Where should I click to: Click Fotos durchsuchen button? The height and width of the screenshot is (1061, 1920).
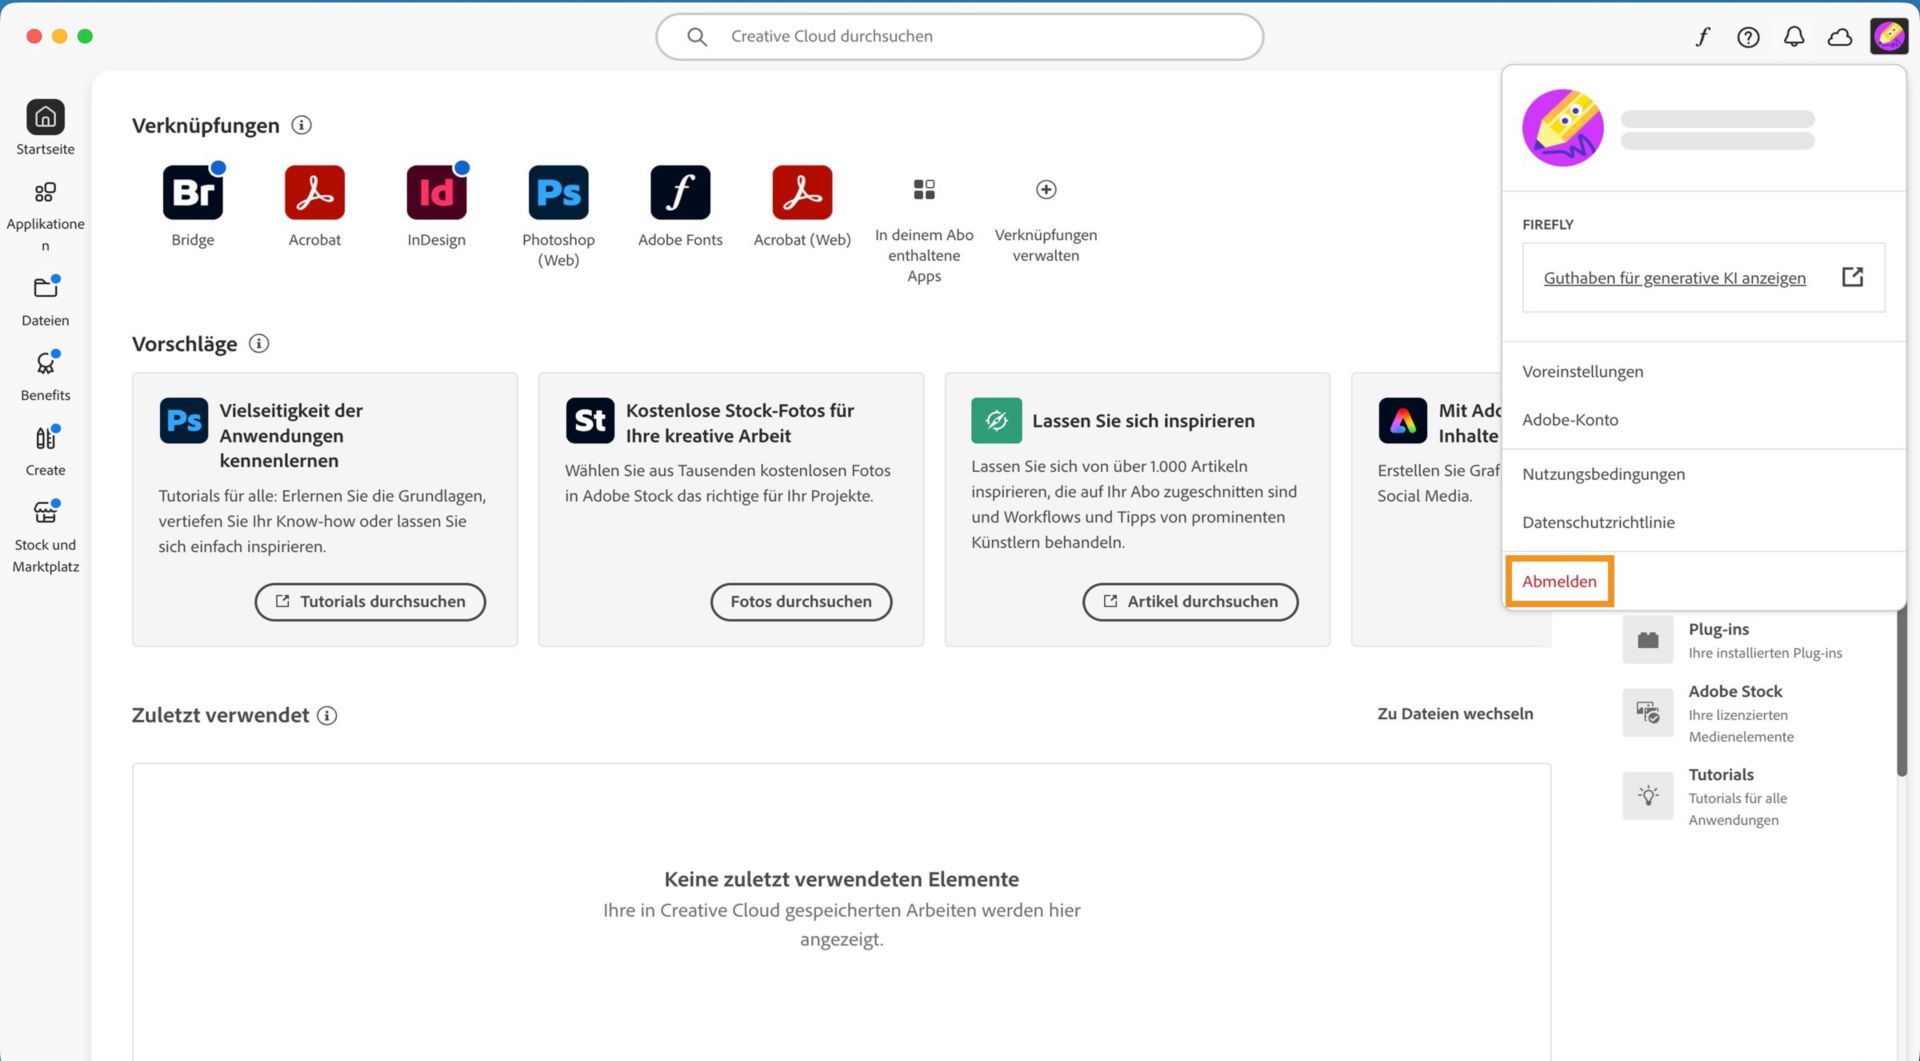(801, 602)
